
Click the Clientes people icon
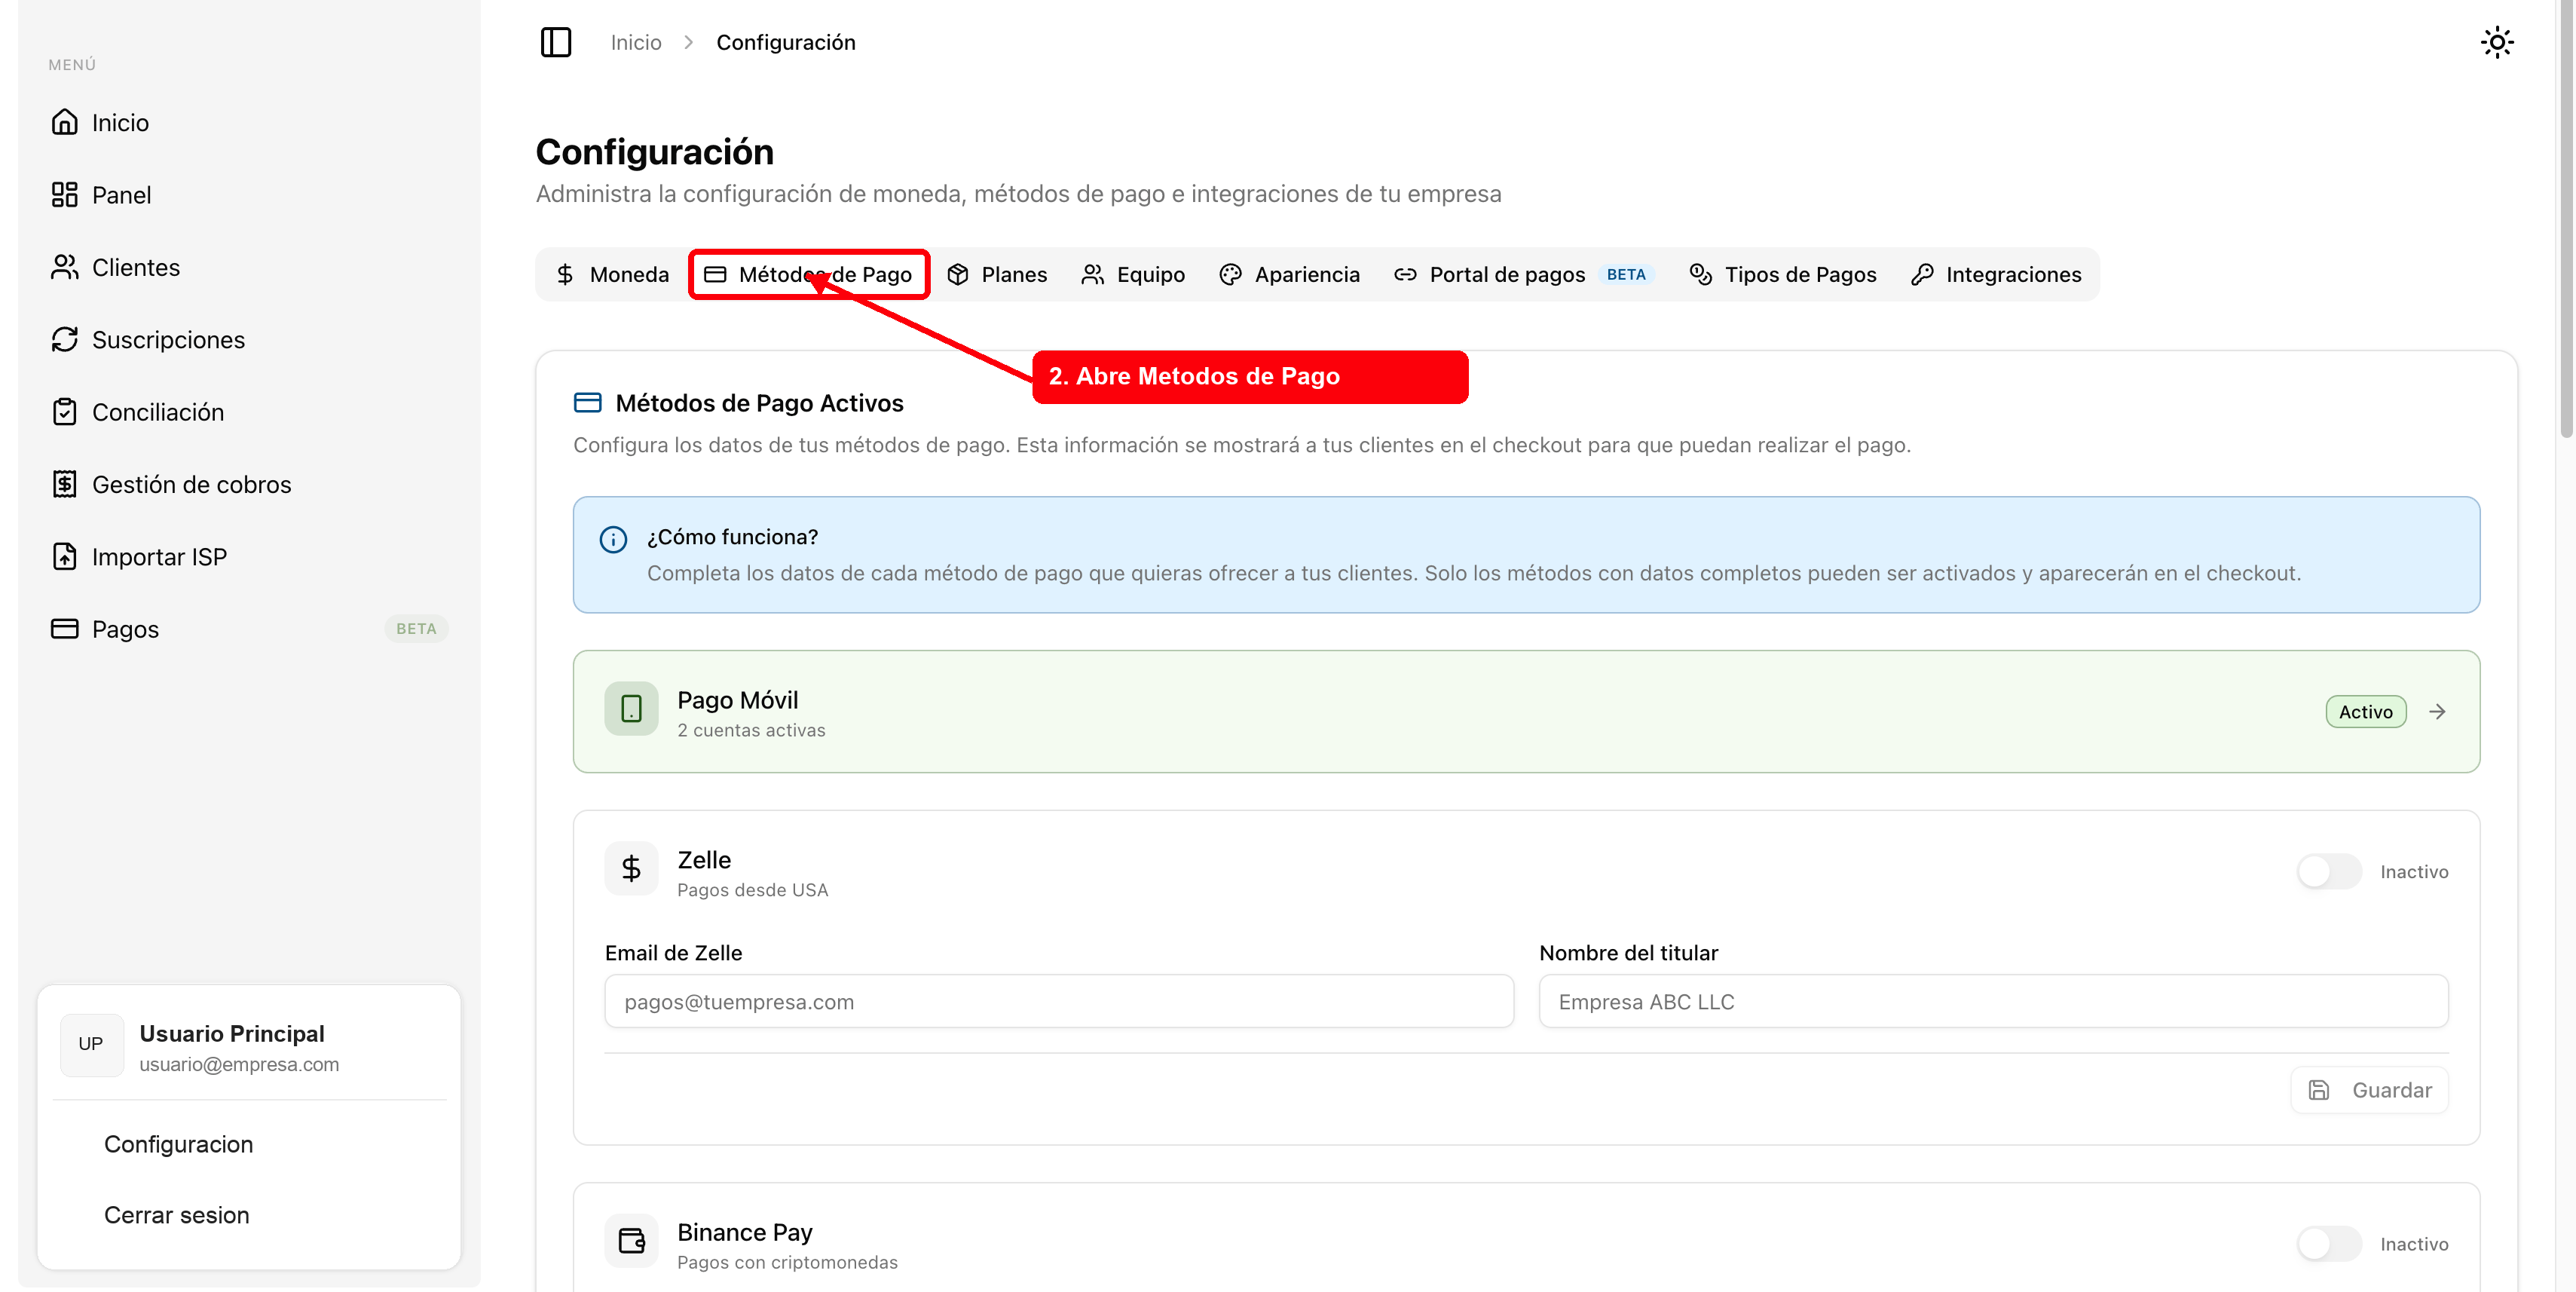(65, 267)
